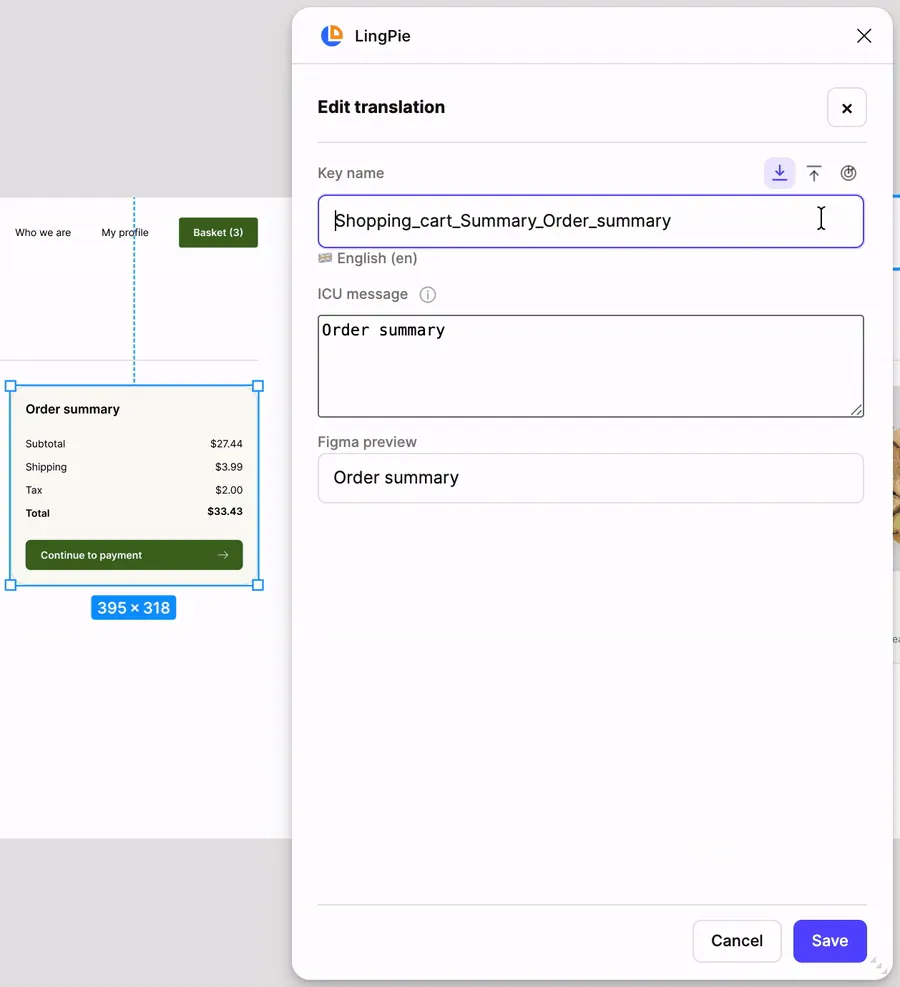Click the download icon beside Key name
This screenshot has width=900, height=987.
pyautogui.click(x=779, y=173)
